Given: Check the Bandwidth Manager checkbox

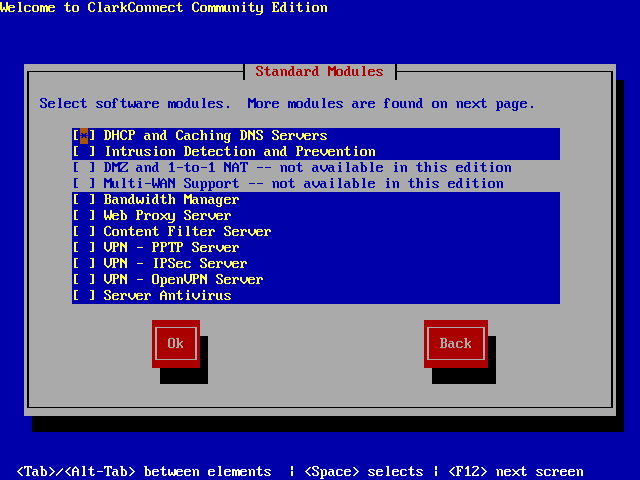Looking at the screenshot, I should tap(84, 200).
